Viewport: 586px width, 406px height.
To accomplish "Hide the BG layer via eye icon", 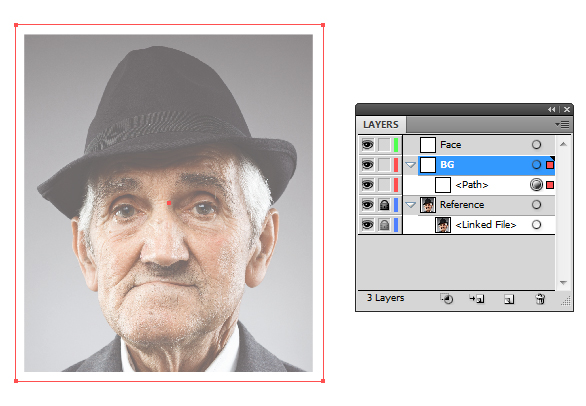I will click(367, 164).
